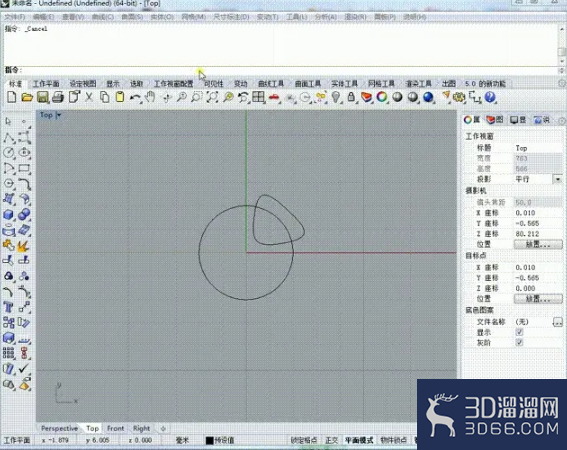
Task: Select the Circle tool in left toolbar
Action: 9,153
